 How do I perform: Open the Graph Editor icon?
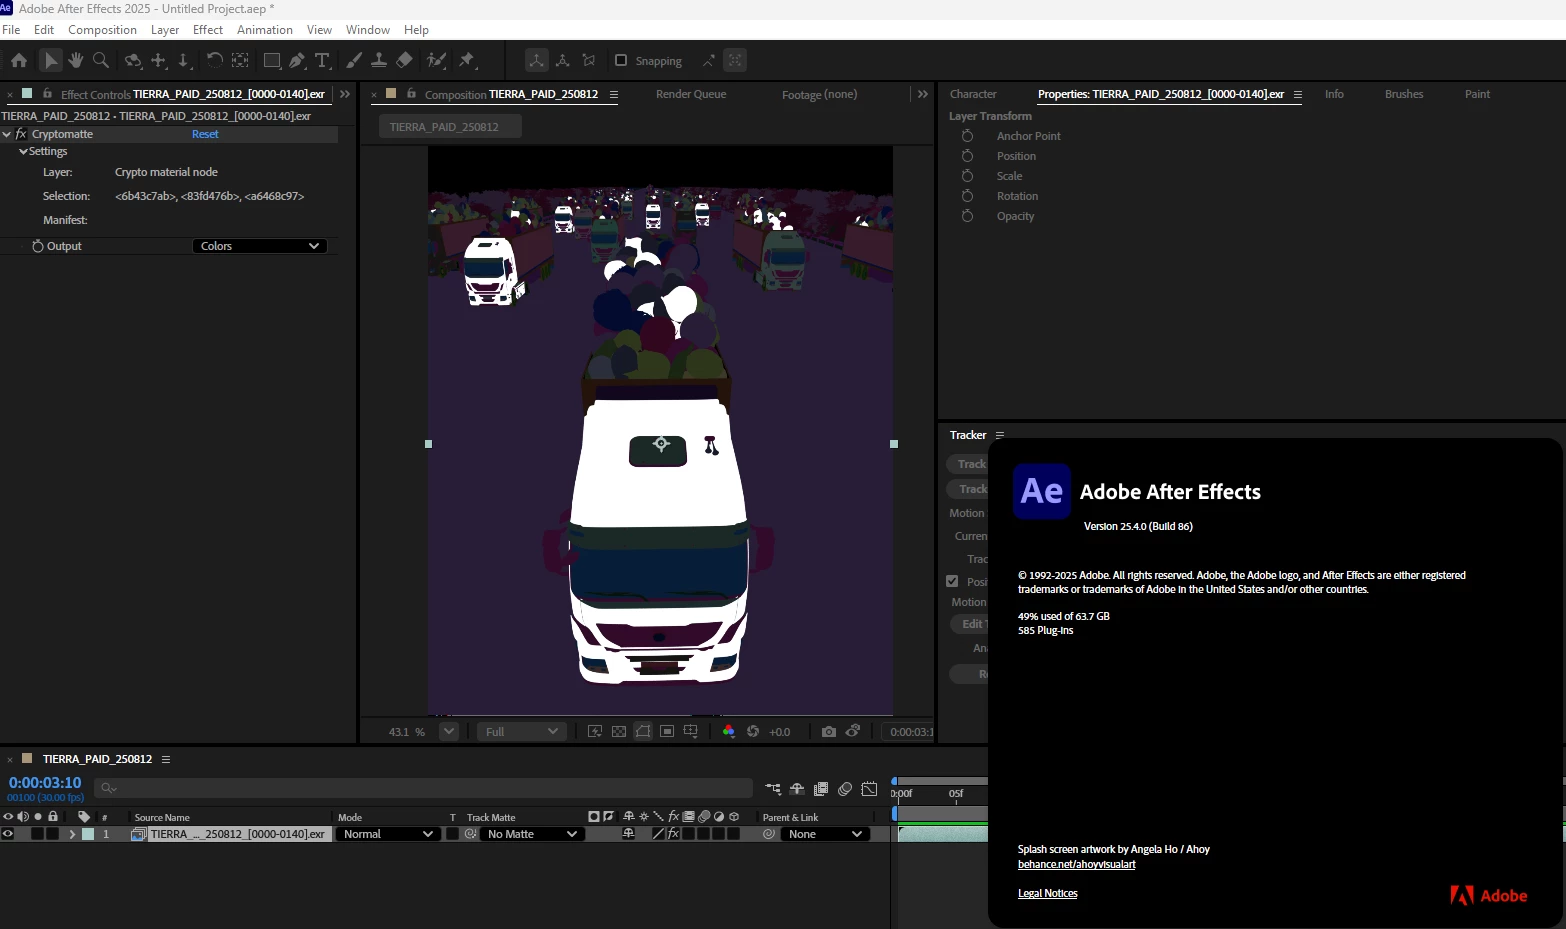870,789
